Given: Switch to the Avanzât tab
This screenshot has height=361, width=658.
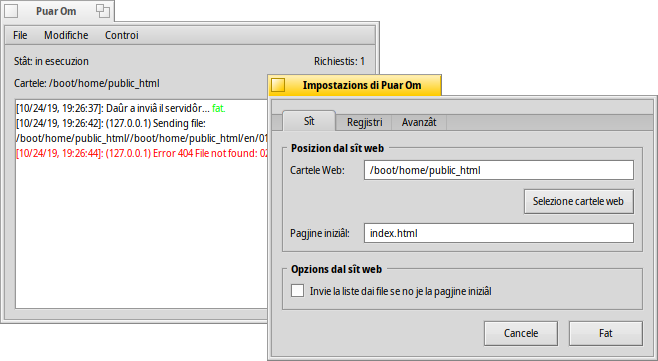Looking at the screenshot, I should pyautogui.click(x=419, y=123).
